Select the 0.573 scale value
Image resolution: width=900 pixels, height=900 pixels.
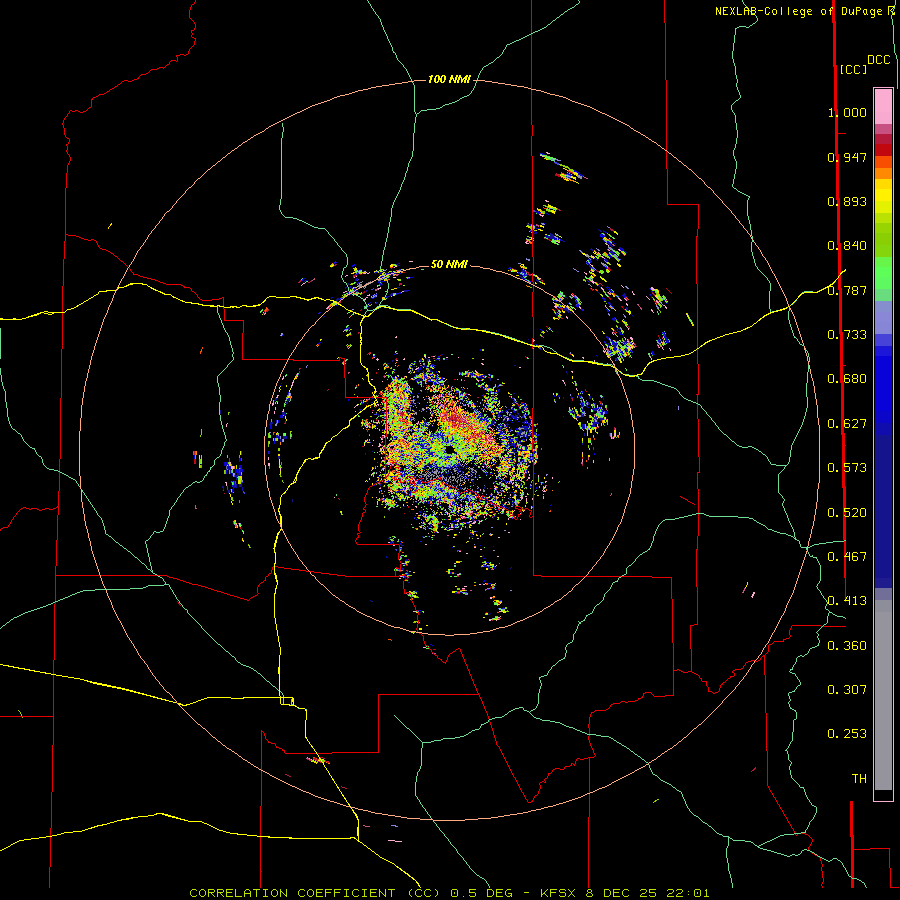[847, 468]
